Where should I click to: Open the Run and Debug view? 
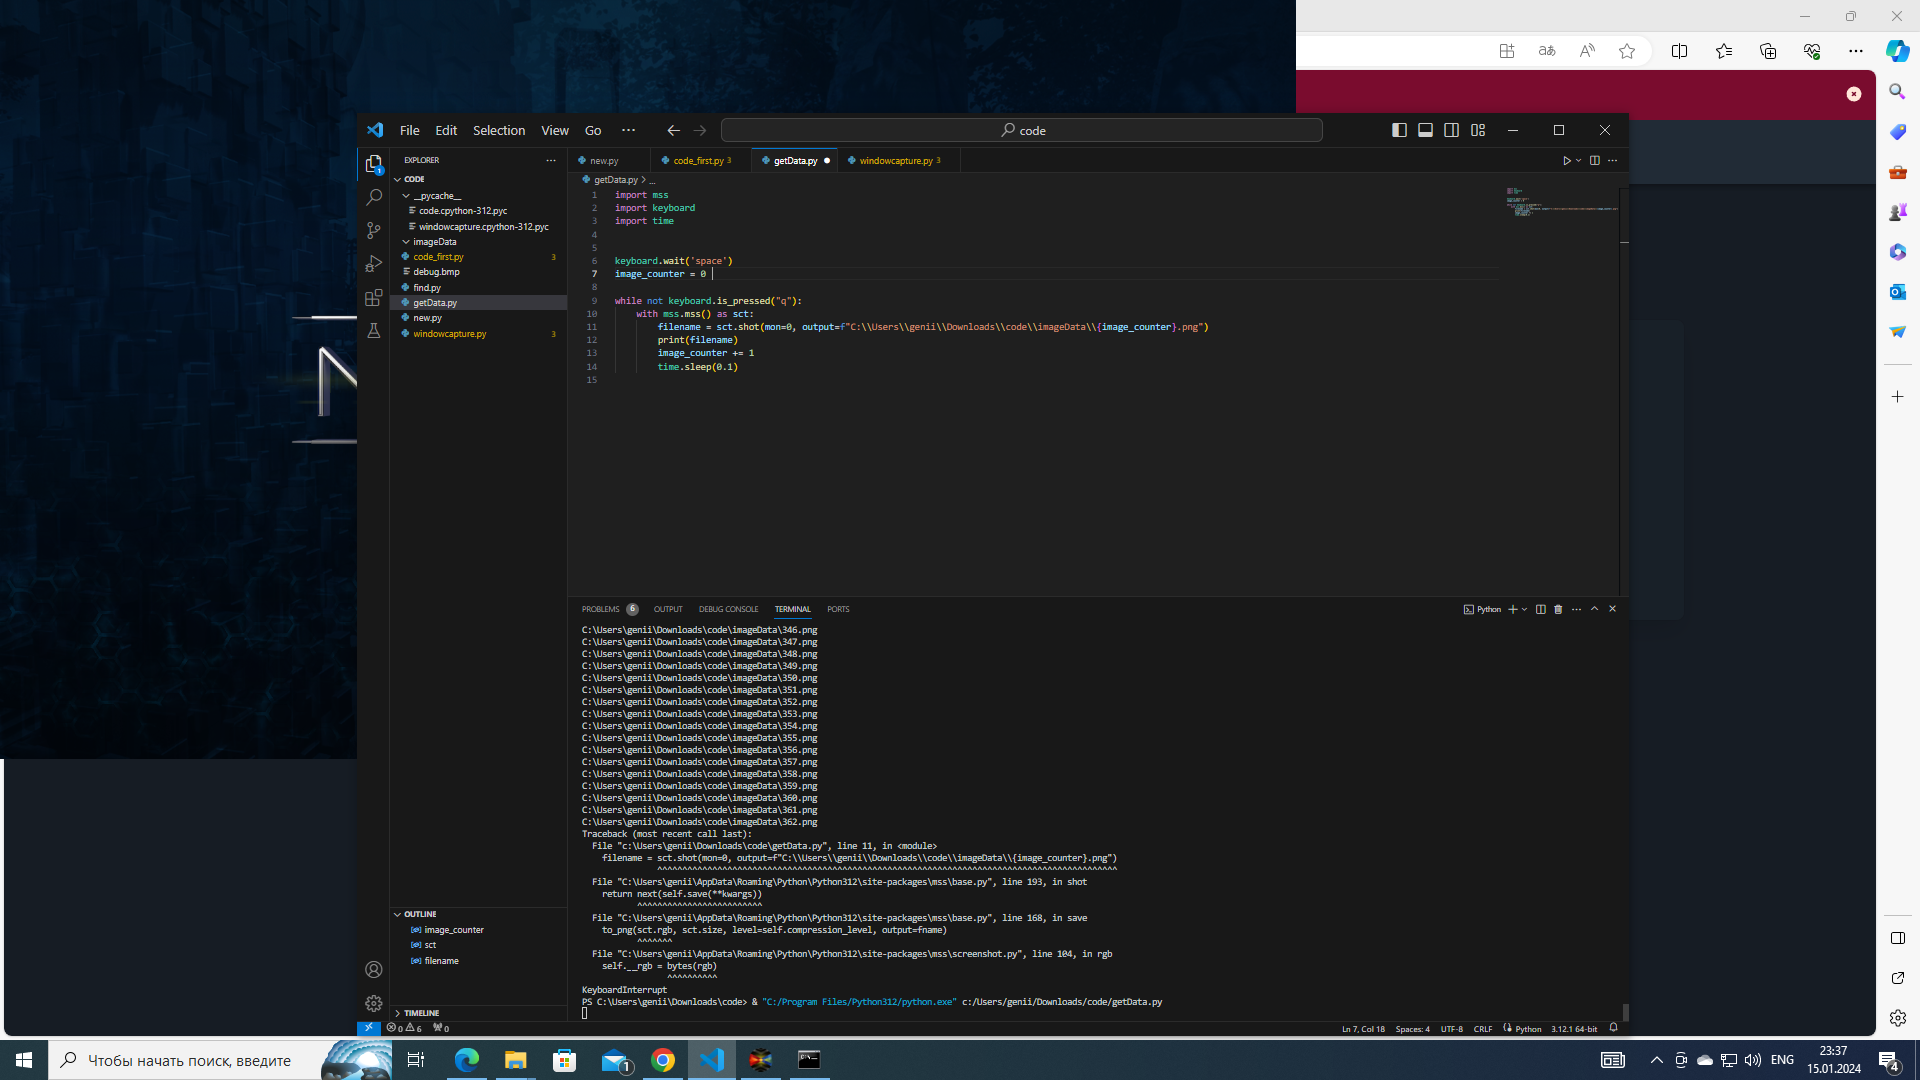pos(374,264)
